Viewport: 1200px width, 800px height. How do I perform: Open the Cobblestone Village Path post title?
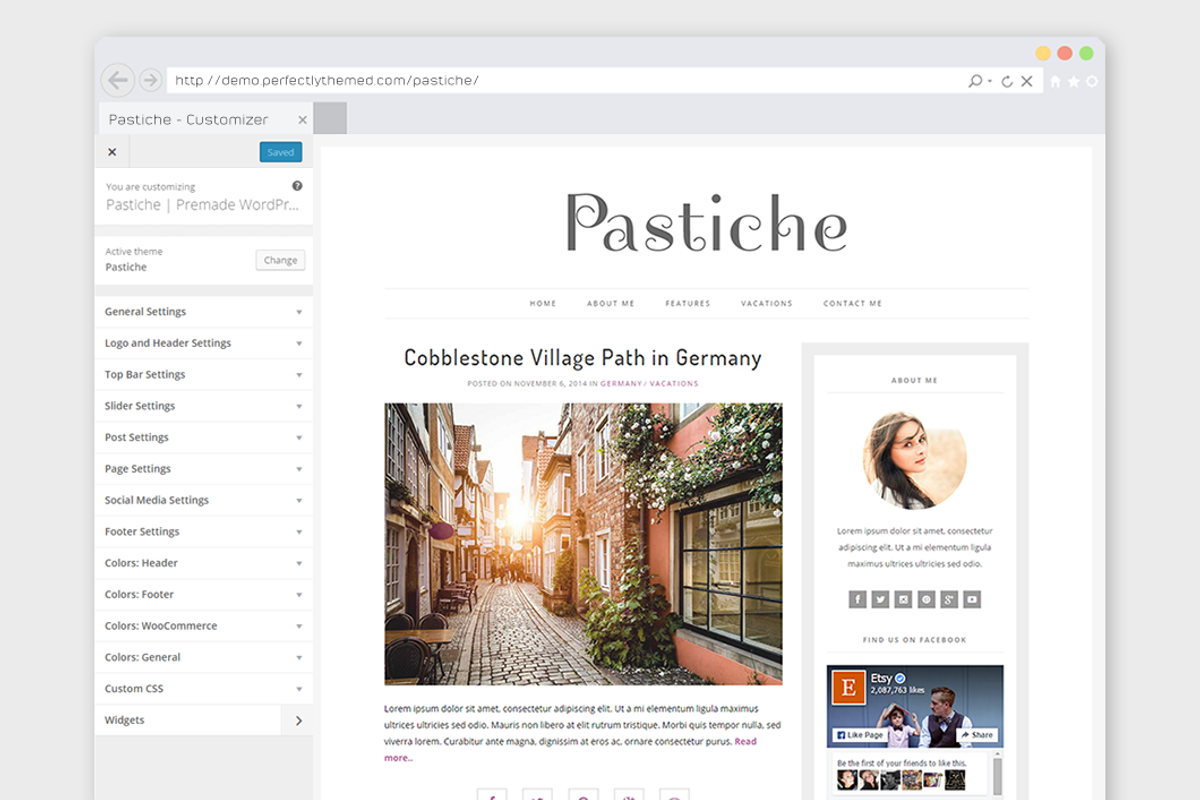pyautogui.click(x=583, y=358)
